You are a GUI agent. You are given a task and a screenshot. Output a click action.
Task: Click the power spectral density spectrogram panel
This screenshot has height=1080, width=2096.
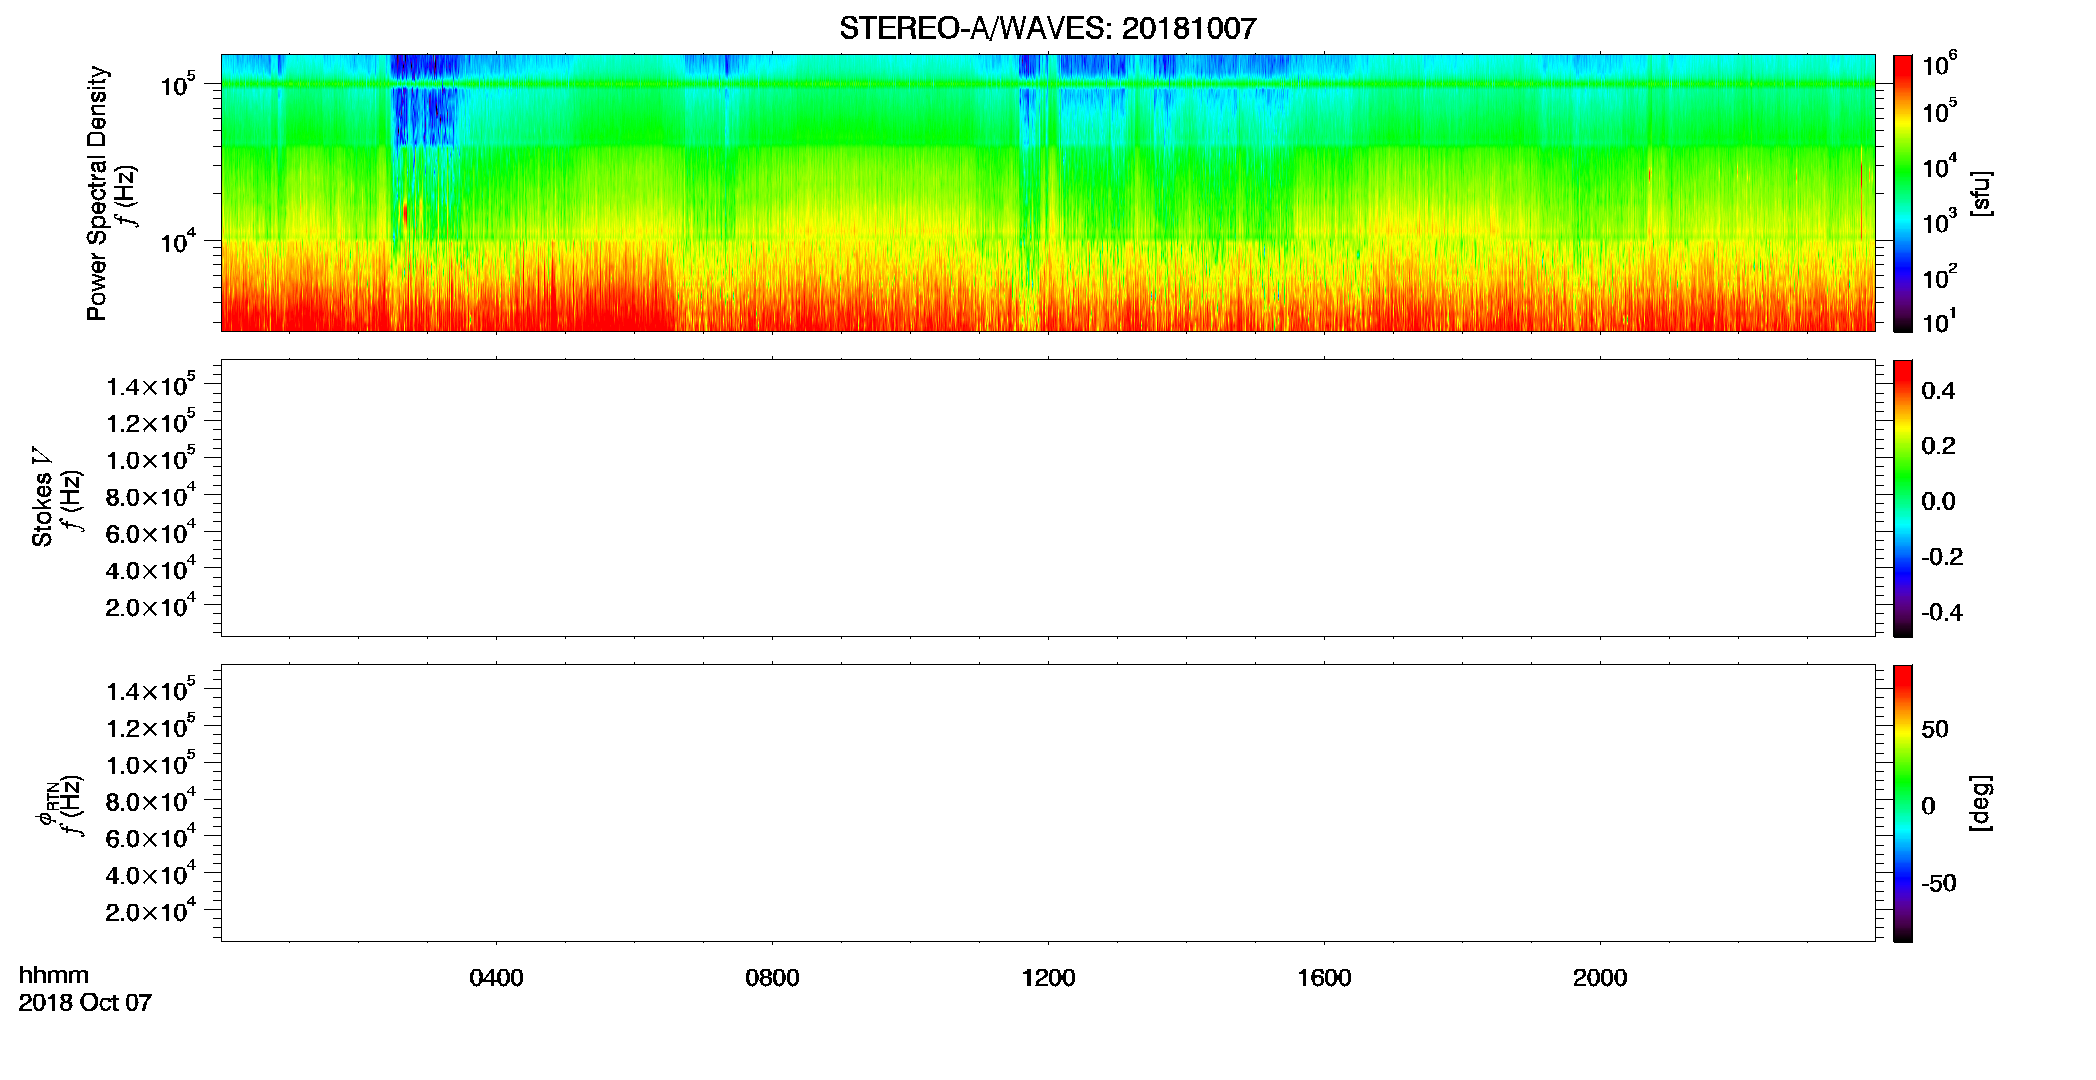pos(1048,193)
